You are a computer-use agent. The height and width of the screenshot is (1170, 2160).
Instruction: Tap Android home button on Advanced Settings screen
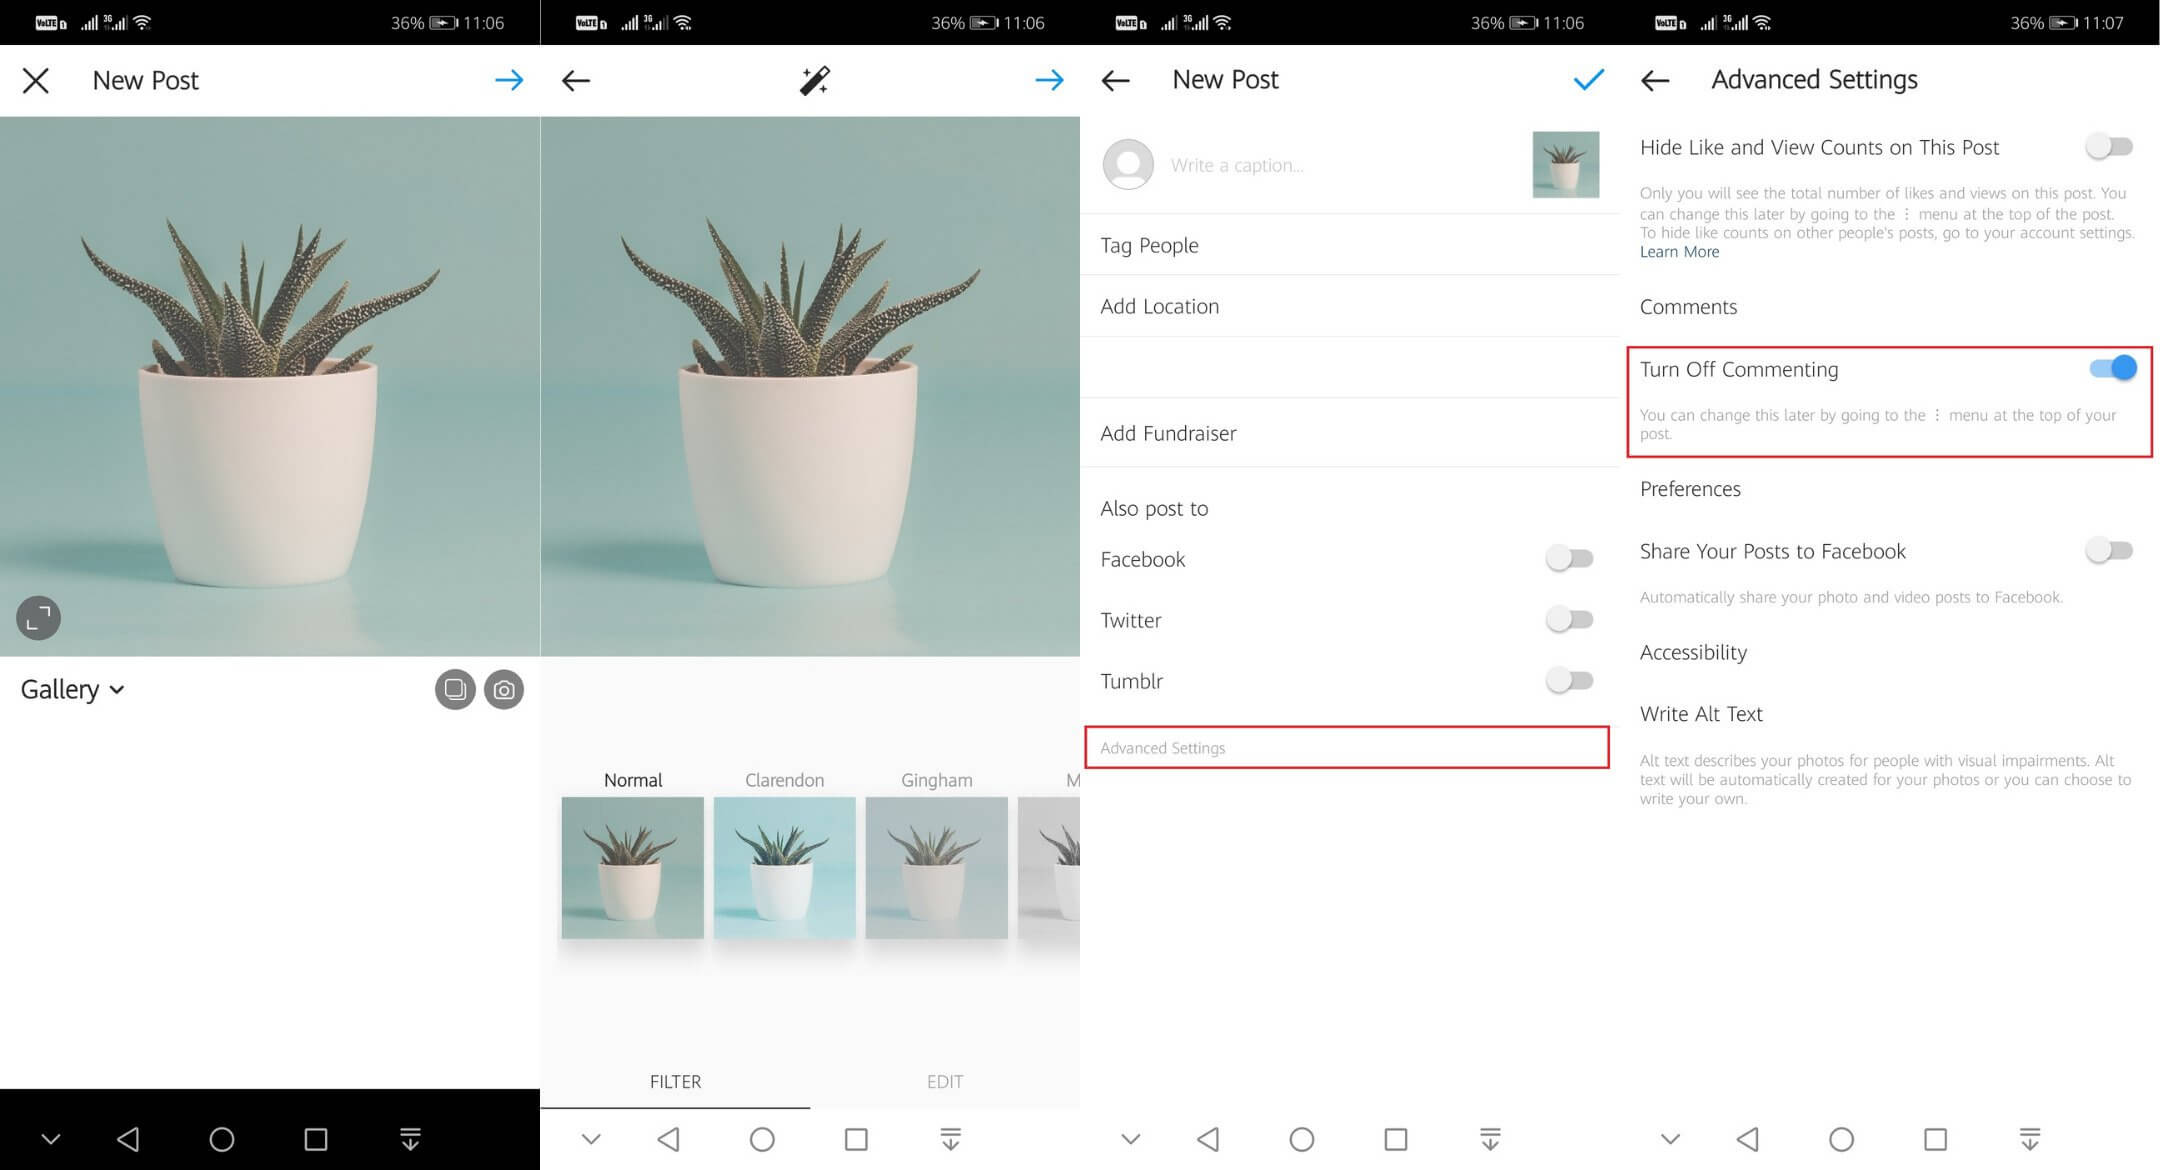1842,1139
